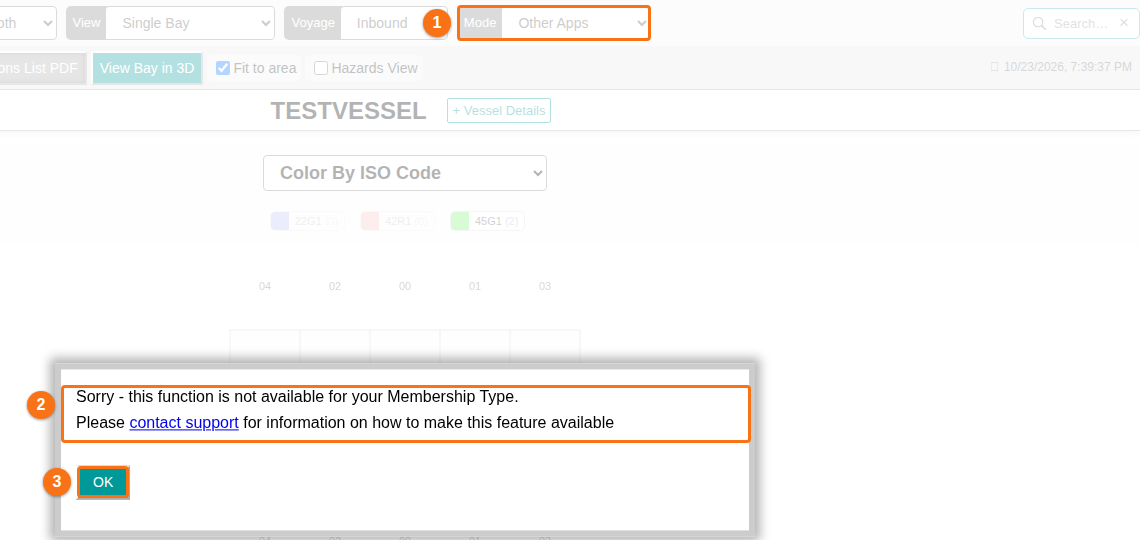Click the TESTVESSEL vessel title
1140x540 pixels.
click(348, 111)
